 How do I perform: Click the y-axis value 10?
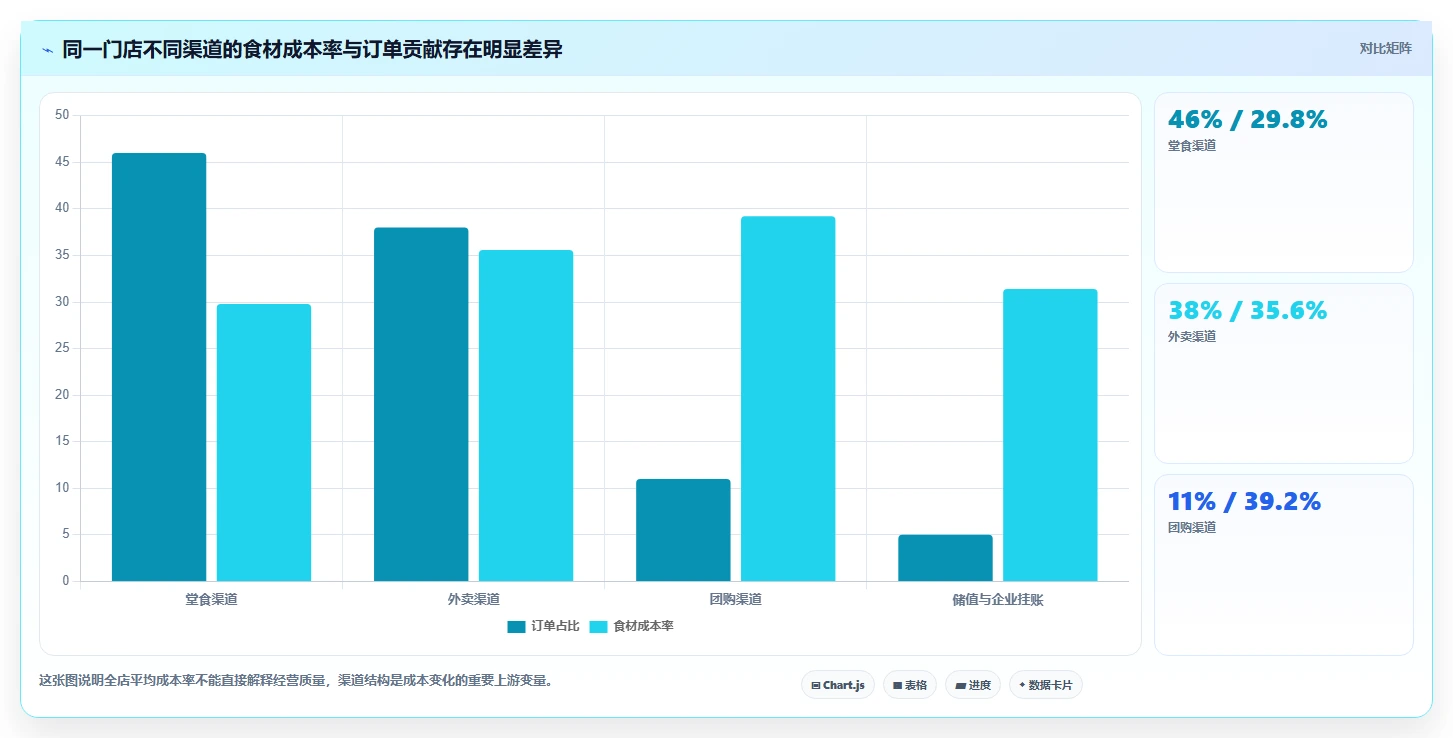[x=62, y=488]
